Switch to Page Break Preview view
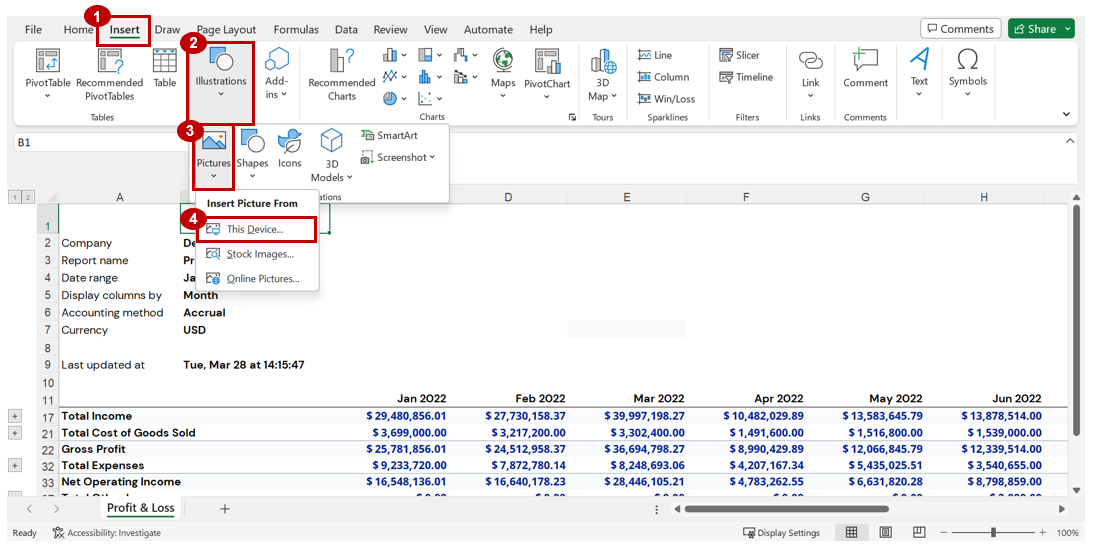 click(919, 533)
